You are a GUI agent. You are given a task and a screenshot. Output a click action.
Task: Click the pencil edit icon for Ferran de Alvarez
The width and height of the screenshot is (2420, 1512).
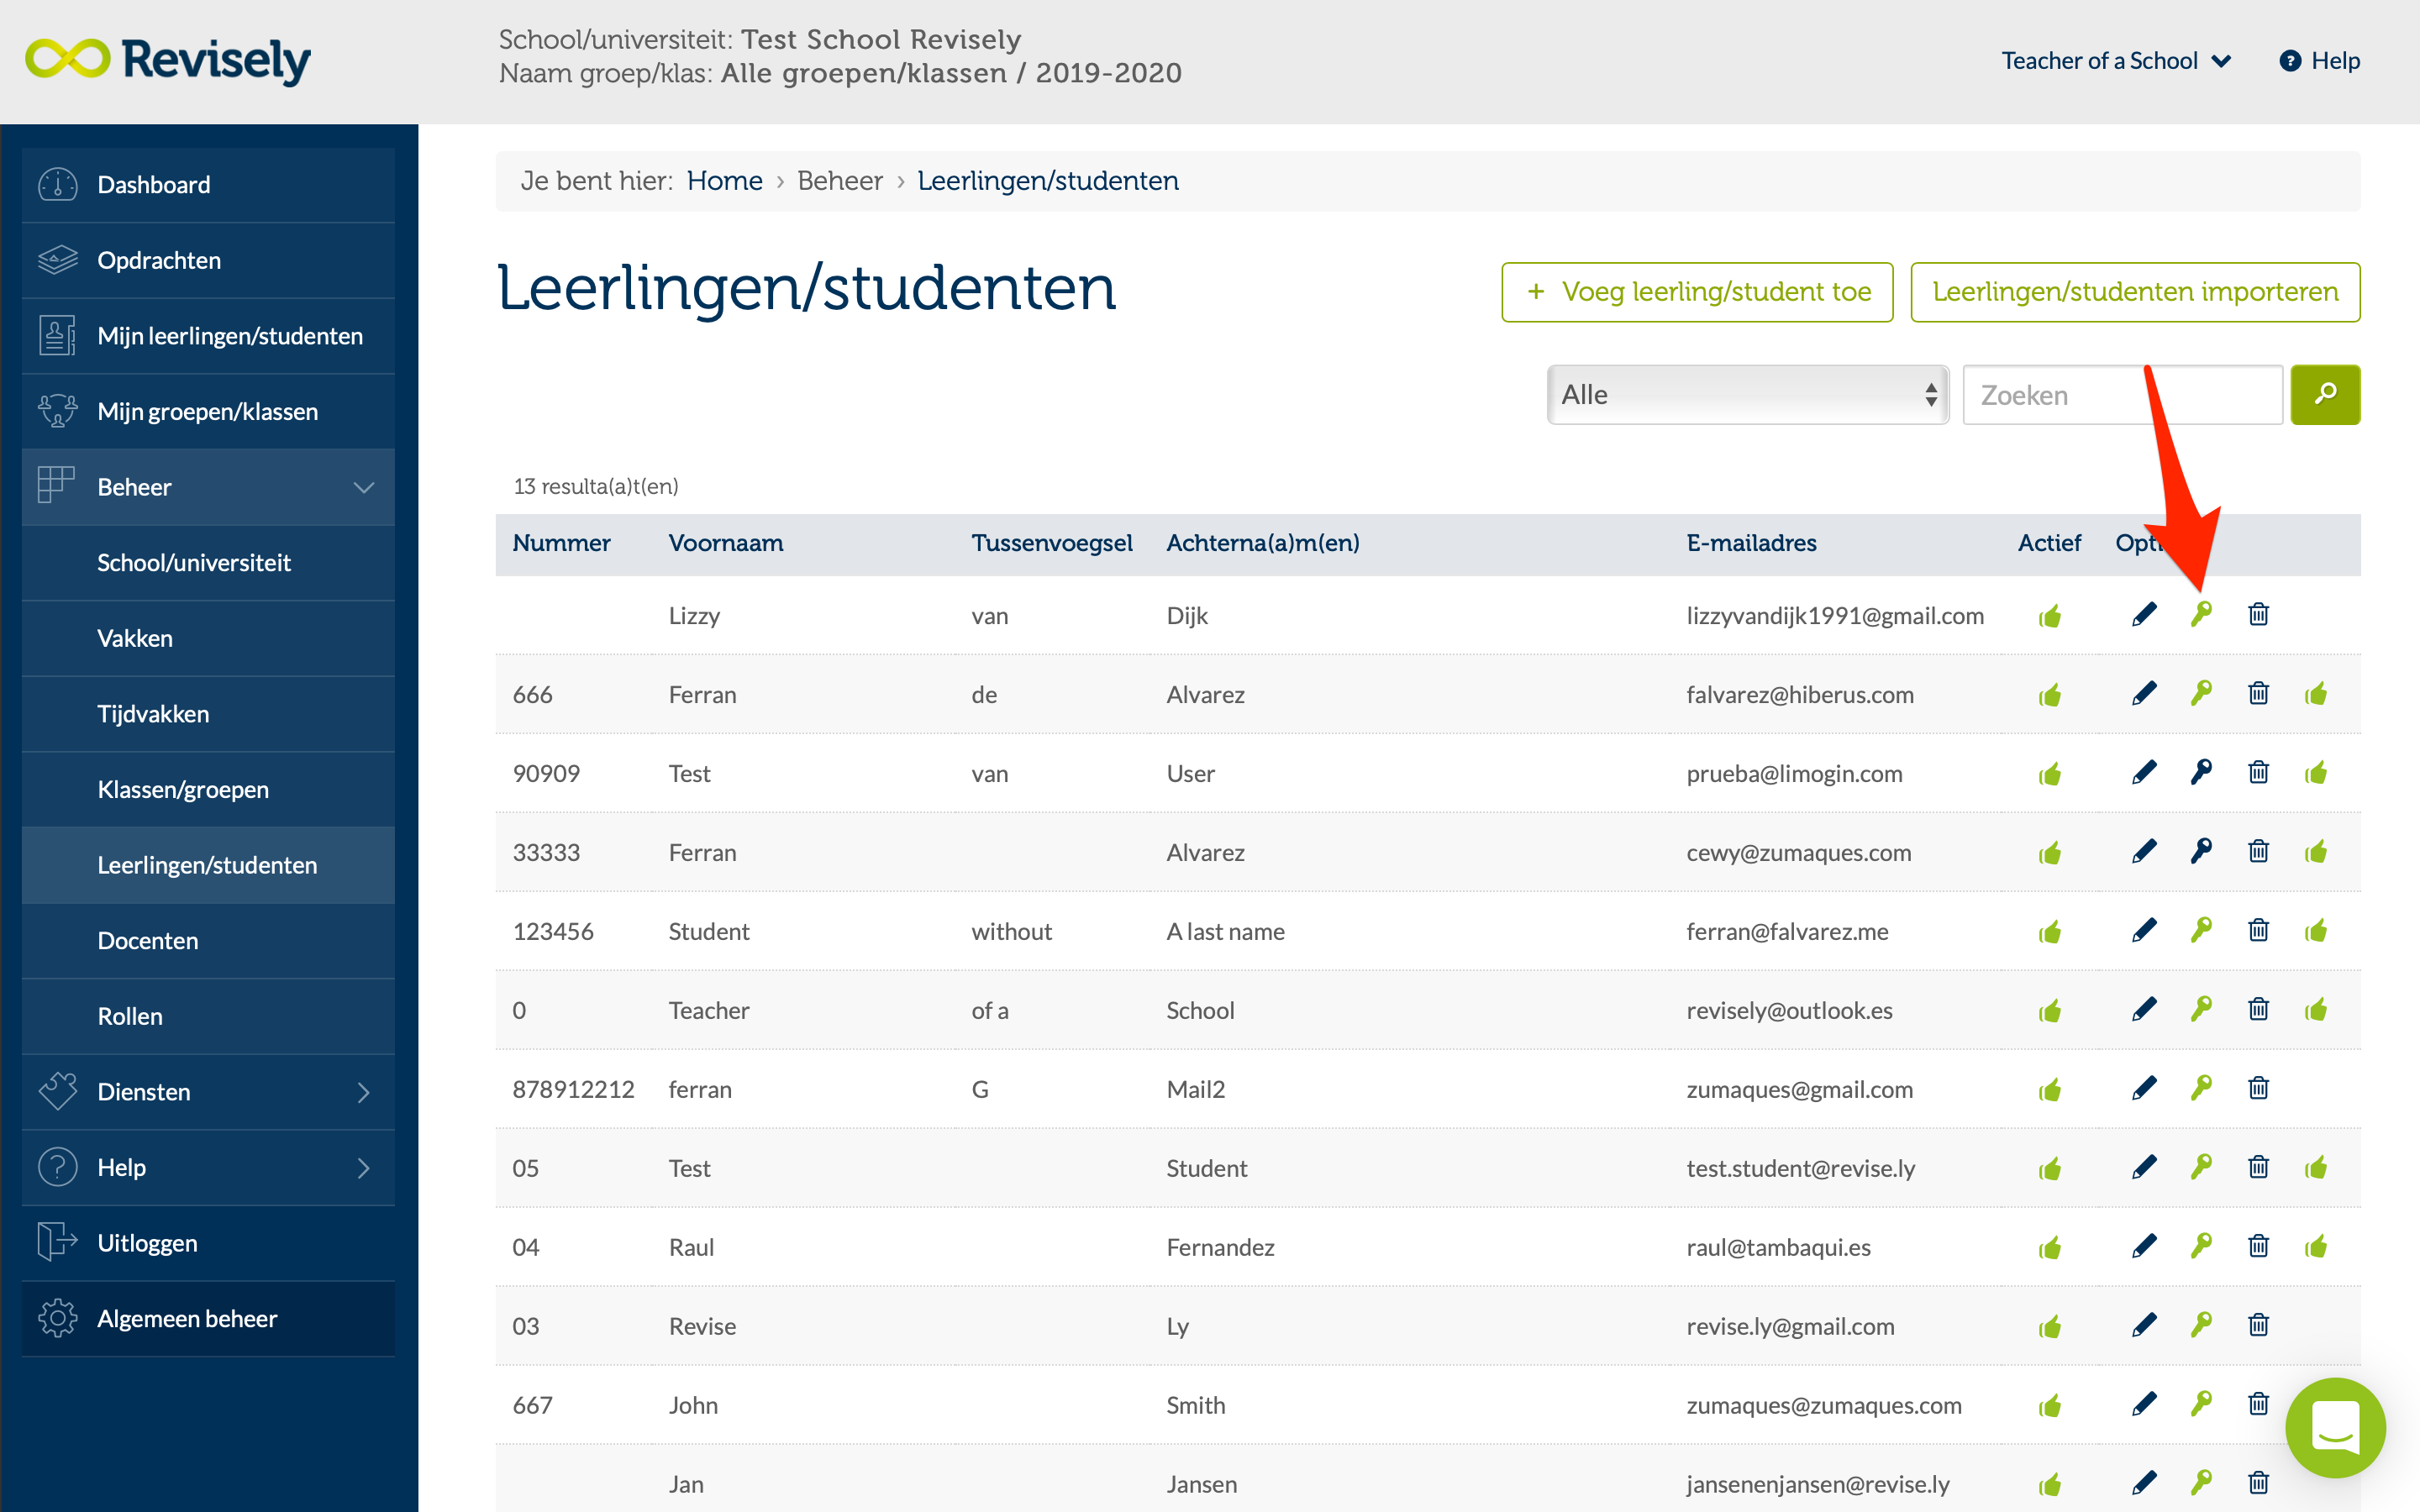(x=2144, y=693)
